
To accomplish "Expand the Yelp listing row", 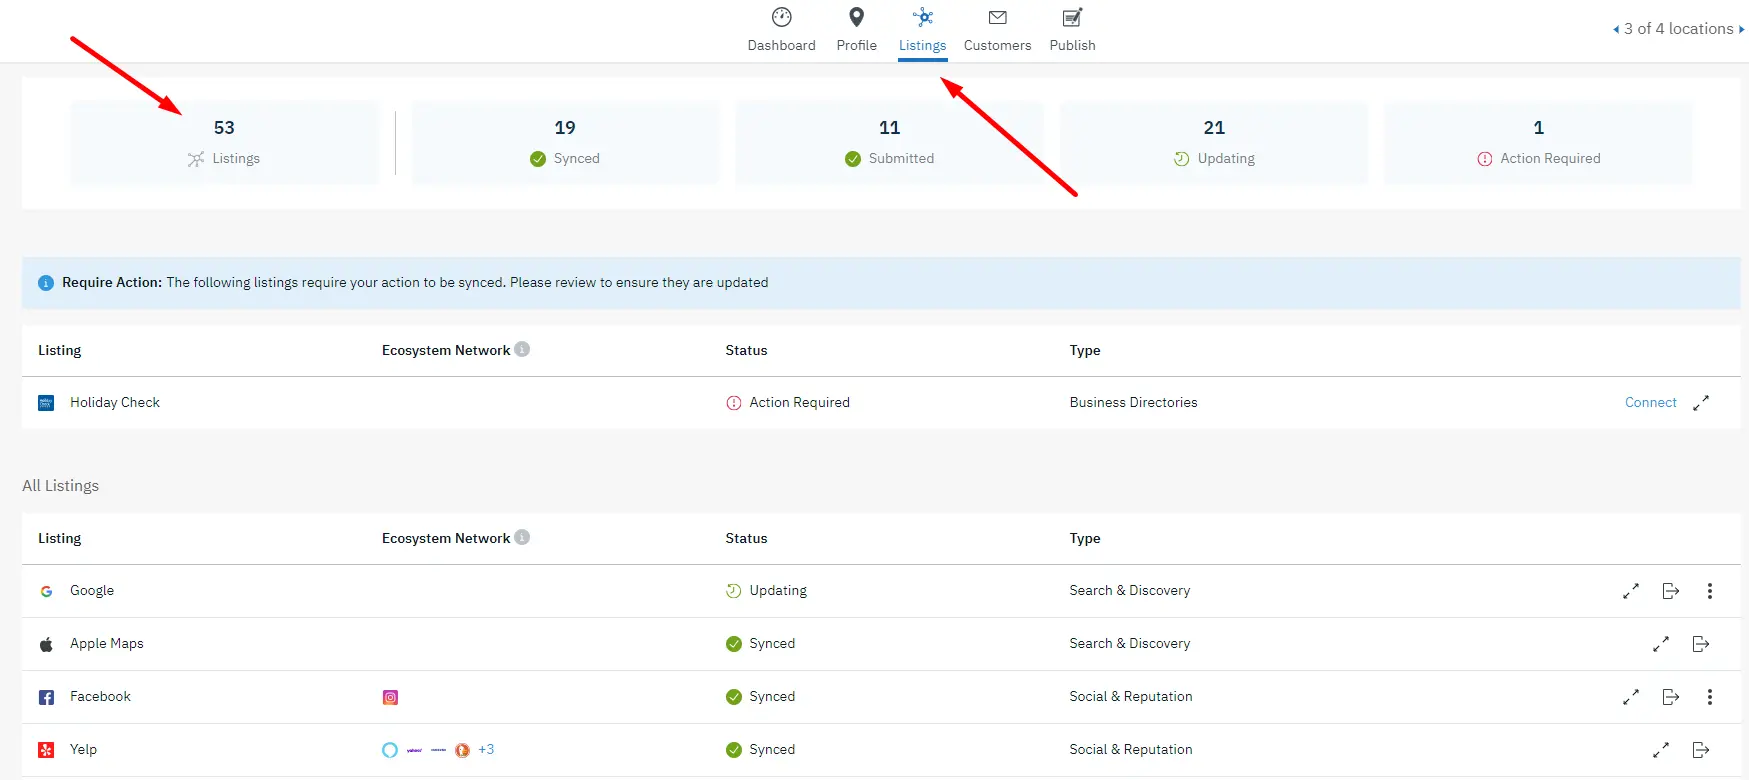I will [1661, 750].
